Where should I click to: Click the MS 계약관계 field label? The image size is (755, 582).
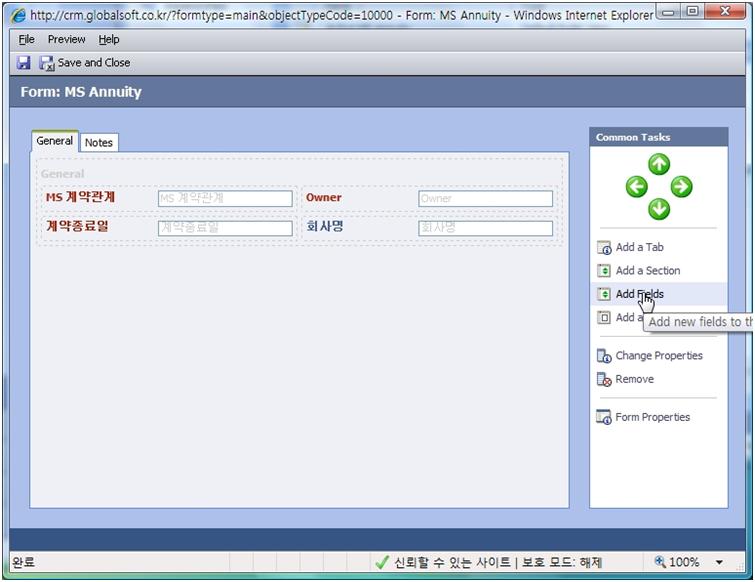coord(80,197)
